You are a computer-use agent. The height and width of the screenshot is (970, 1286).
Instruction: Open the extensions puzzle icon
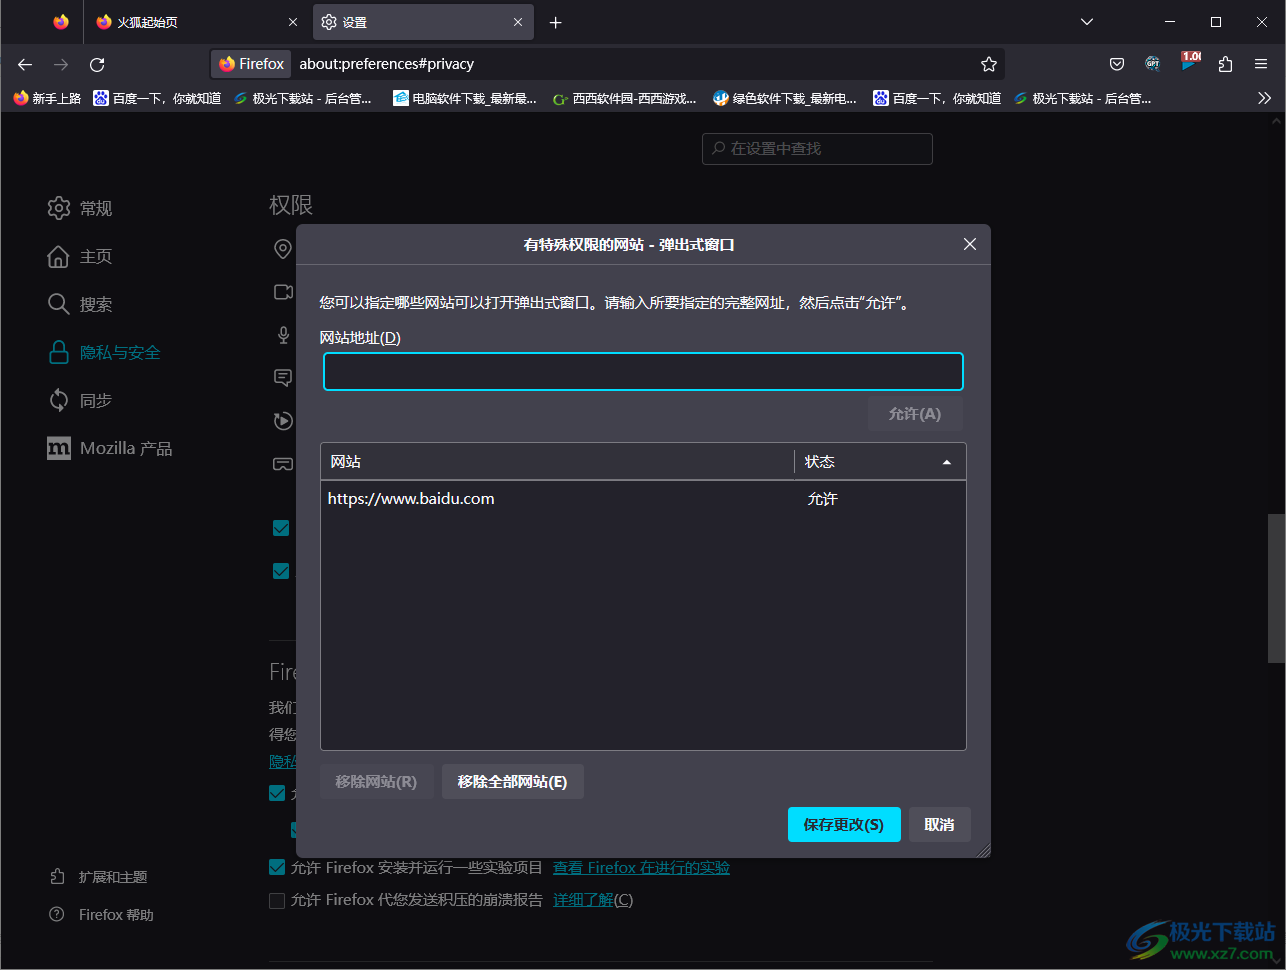click(x=1225, y=64)
